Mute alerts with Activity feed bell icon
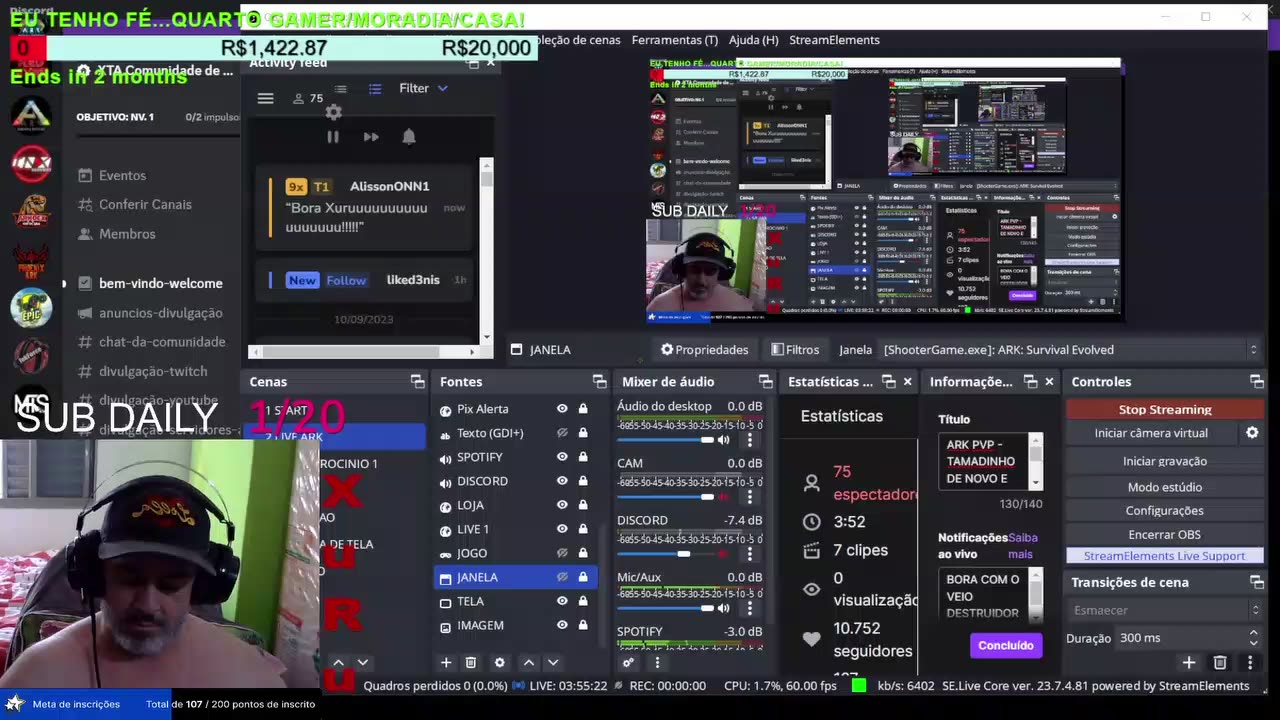The image size is (1280, 720). (x=409, y=137)
